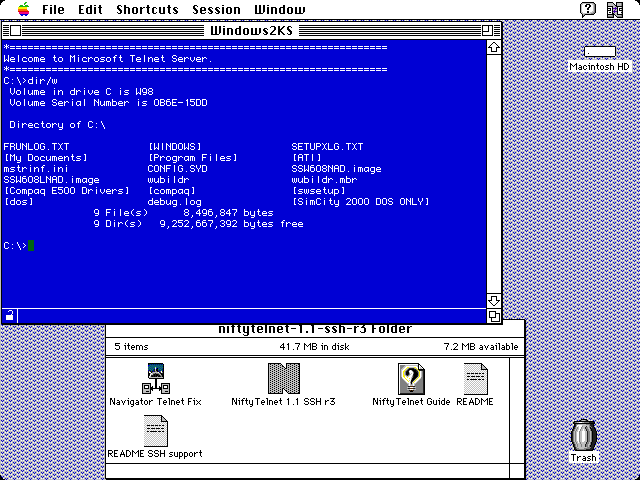640x480 pixels.
Task: Click the Windows2KS window size box
Action: click(x=494, y=316)
